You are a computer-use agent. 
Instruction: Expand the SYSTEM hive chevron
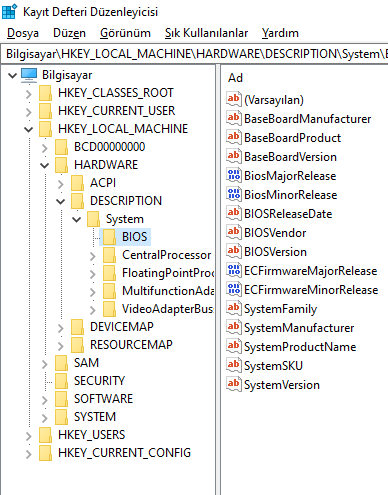point(45,418)
